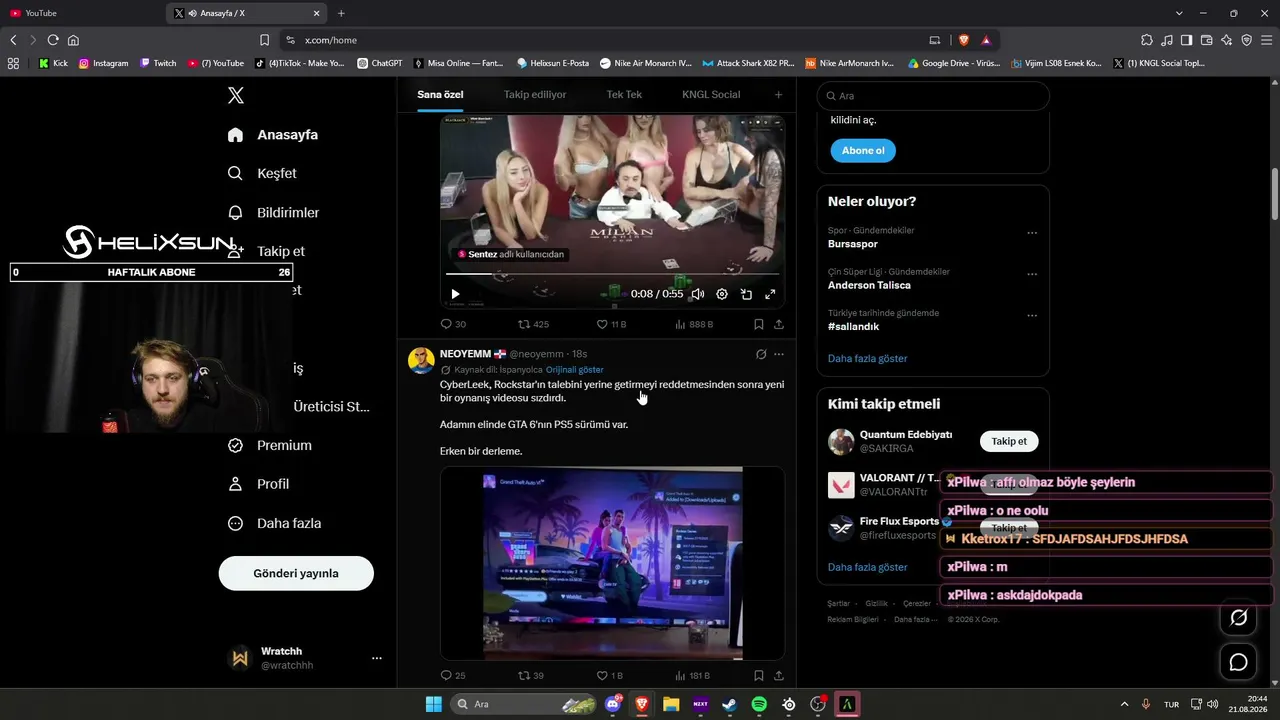1280x720 pixels.
Task: Mute the video with the speaker icon
Action: [697, 294]
